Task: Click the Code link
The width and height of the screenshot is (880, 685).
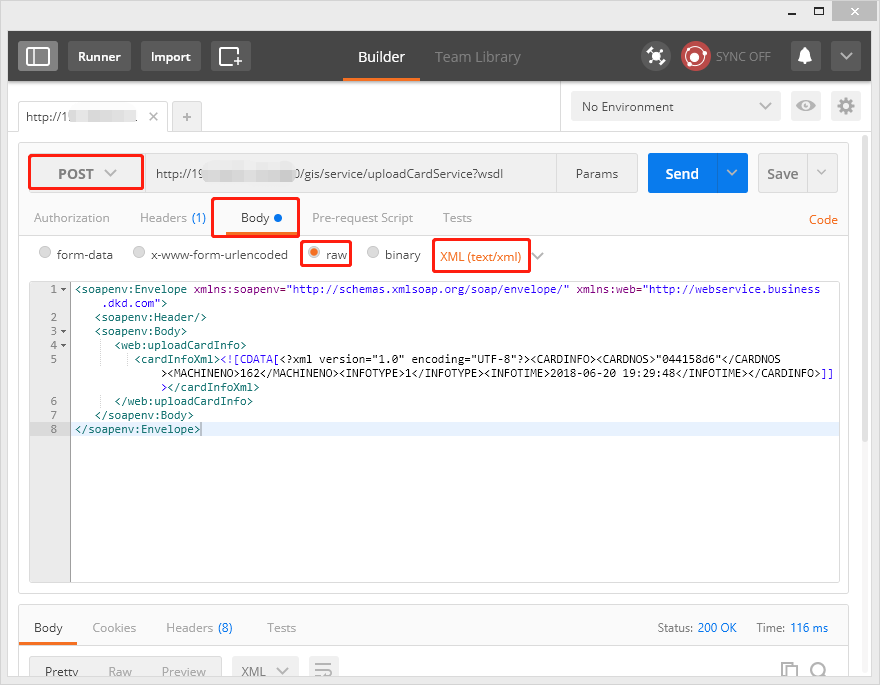Action: tap(823, 219)
